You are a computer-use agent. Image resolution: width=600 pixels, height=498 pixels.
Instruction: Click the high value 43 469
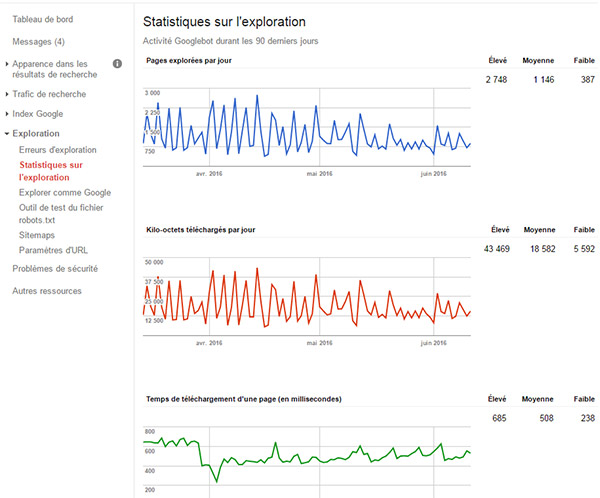pyautogui.click(x=497, y=249)
